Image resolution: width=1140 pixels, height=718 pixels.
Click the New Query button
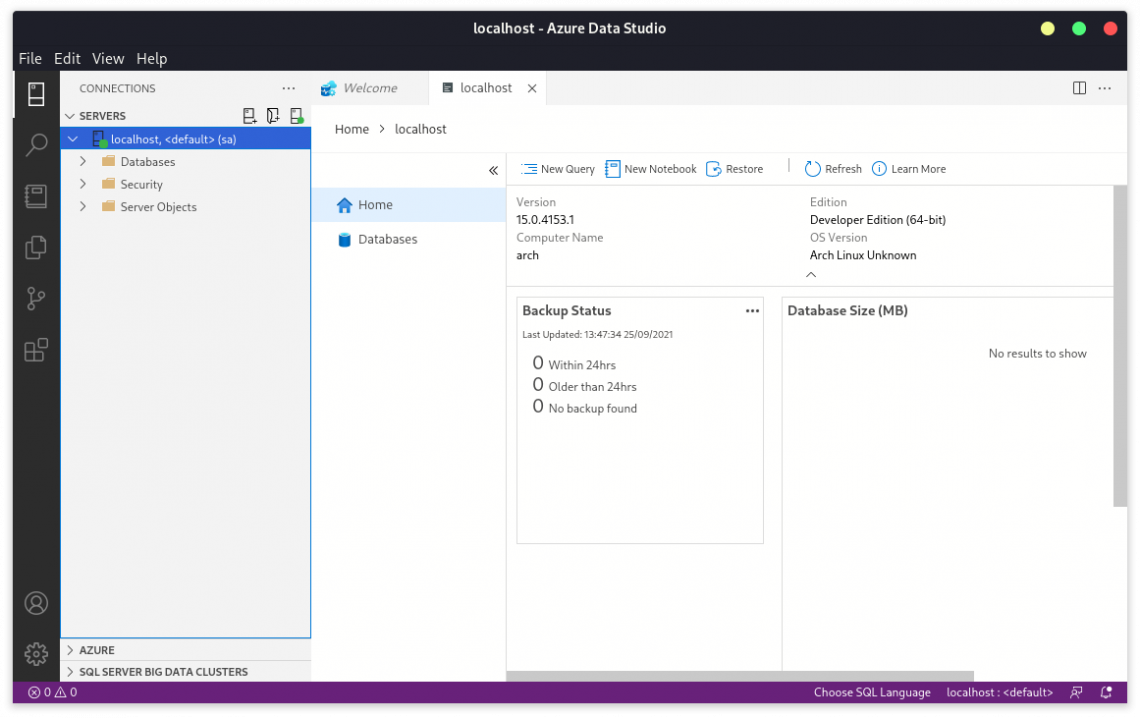pos(558,169)
